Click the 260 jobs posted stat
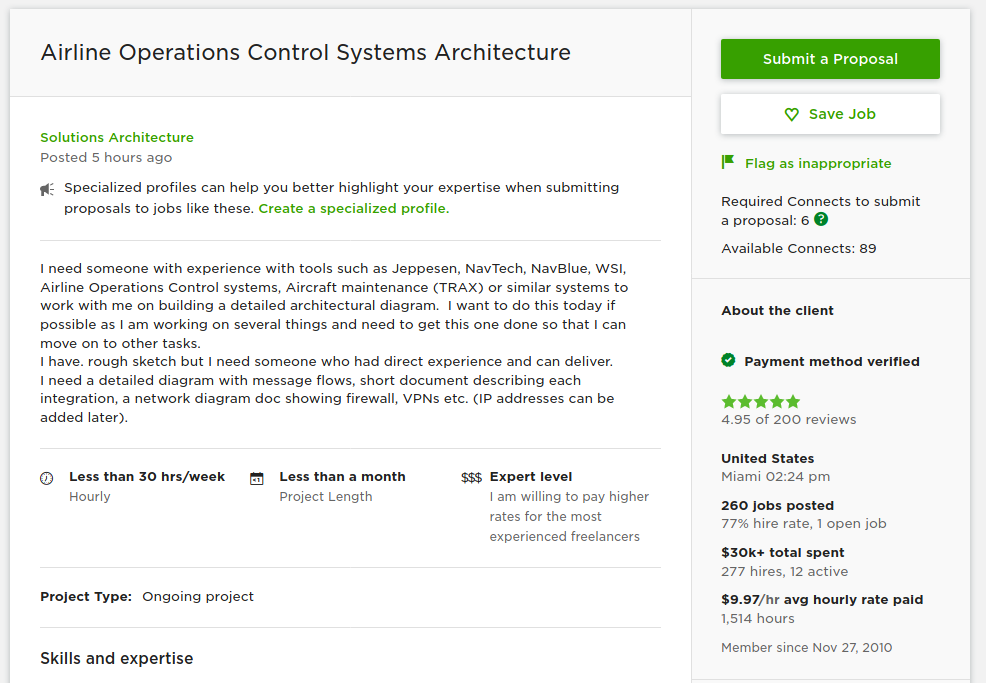 (777, 505)
